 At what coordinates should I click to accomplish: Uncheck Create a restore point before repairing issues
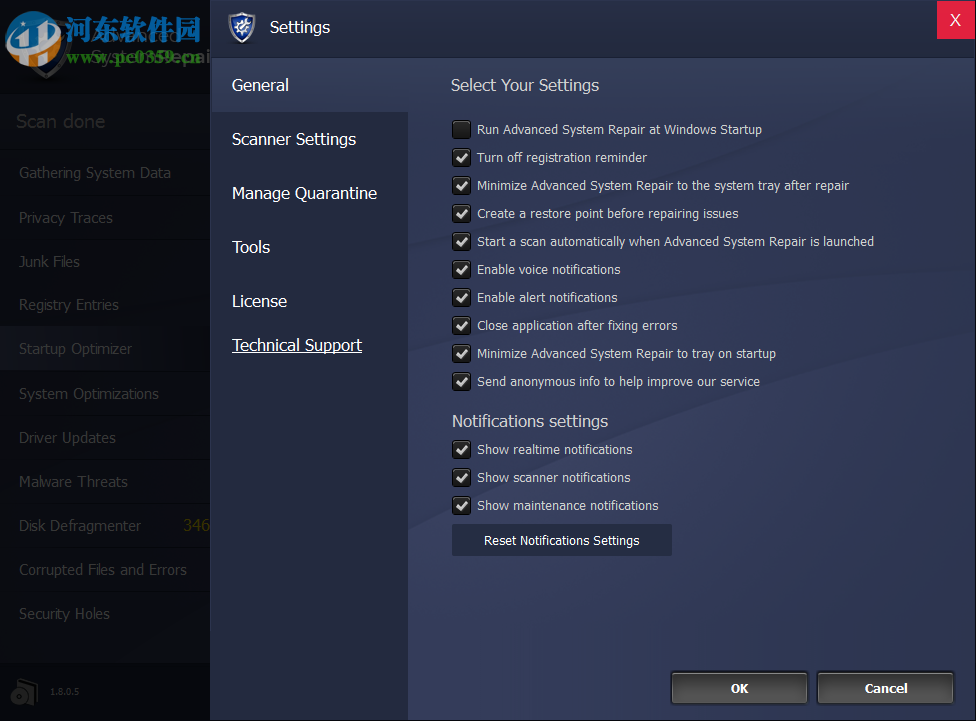tap(461, 213)
